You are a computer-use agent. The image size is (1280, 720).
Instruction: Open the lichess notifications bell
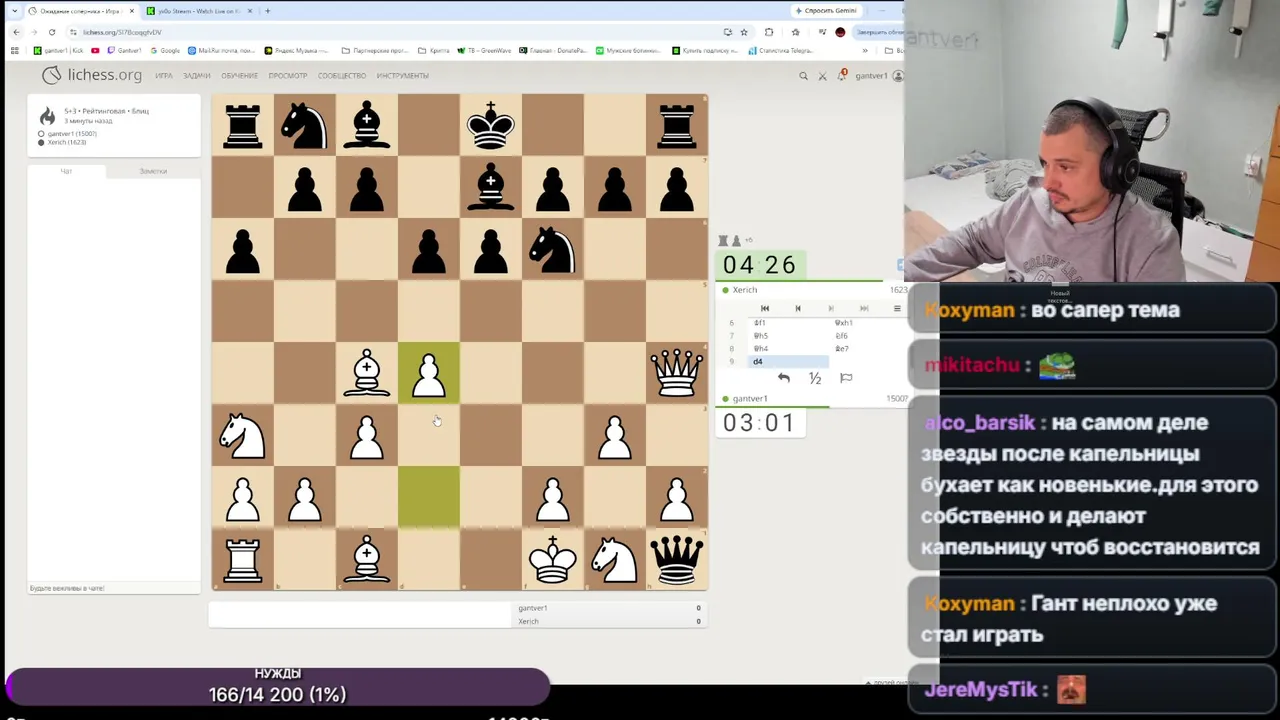point(842,76)
